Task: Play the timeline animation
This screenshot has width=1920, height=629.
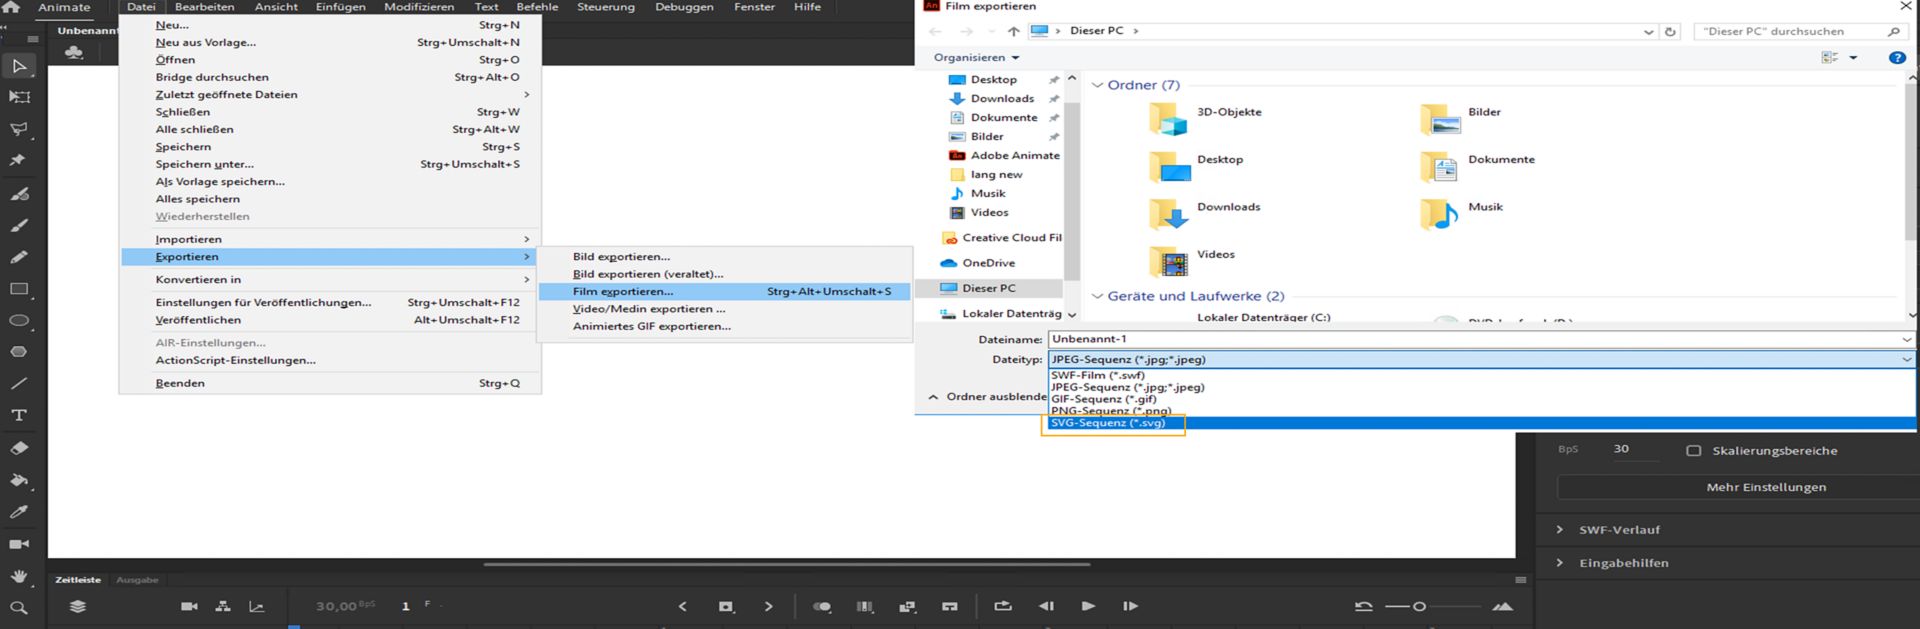Action: [1088, 606]
